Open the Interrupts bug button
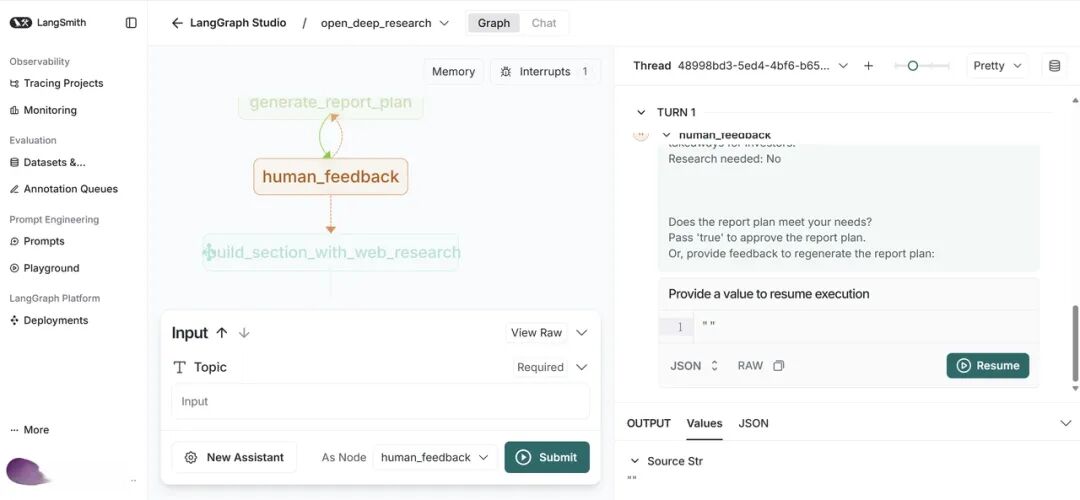 click(545, 72)
